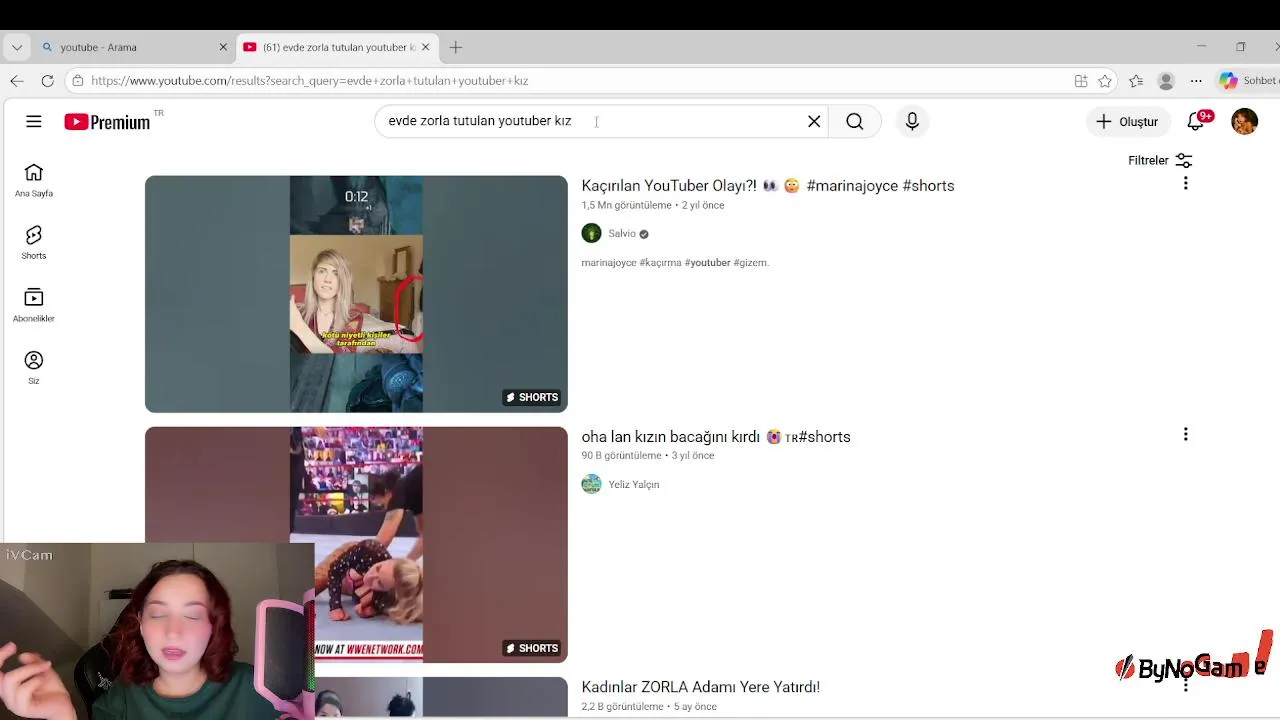
Task: Clear the search box with X
Action: tap(814, 121)
